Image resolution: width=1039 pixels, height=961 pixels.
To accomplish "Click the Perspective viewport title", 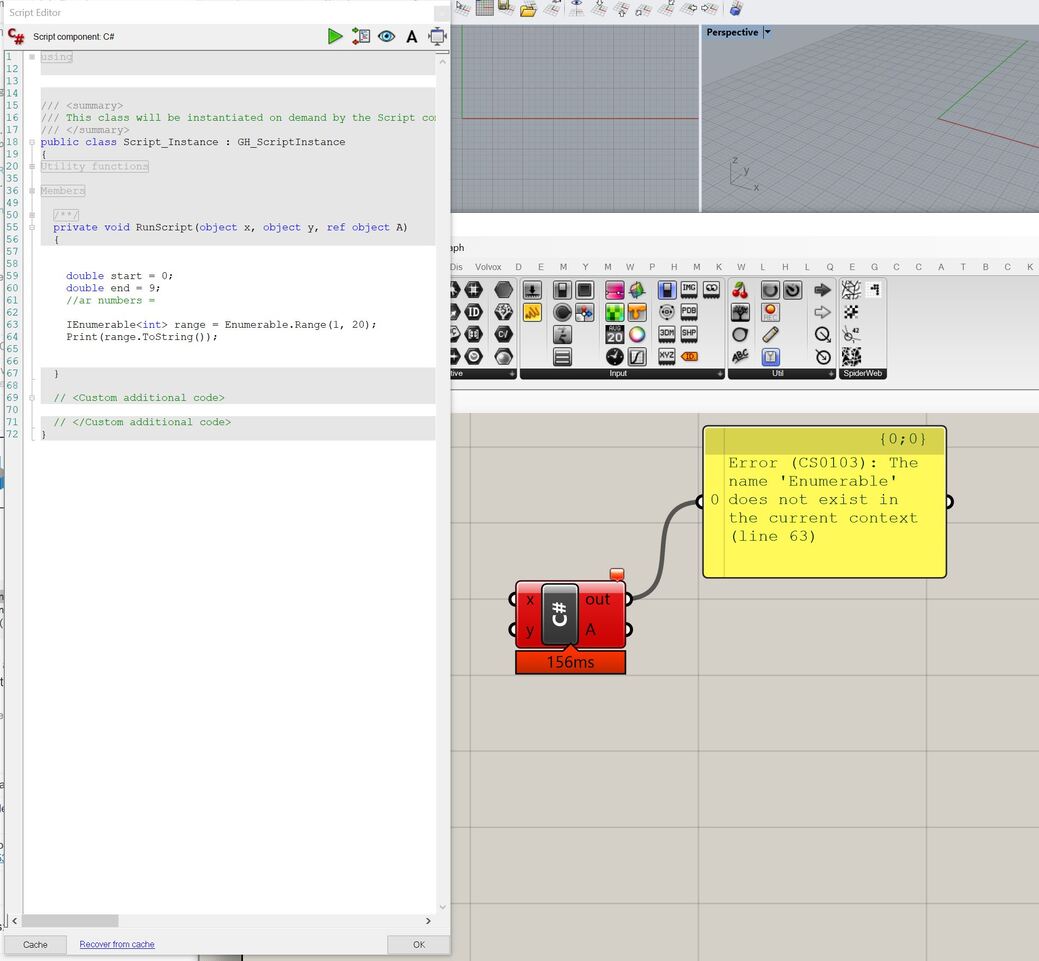I will tap(732, 32).
